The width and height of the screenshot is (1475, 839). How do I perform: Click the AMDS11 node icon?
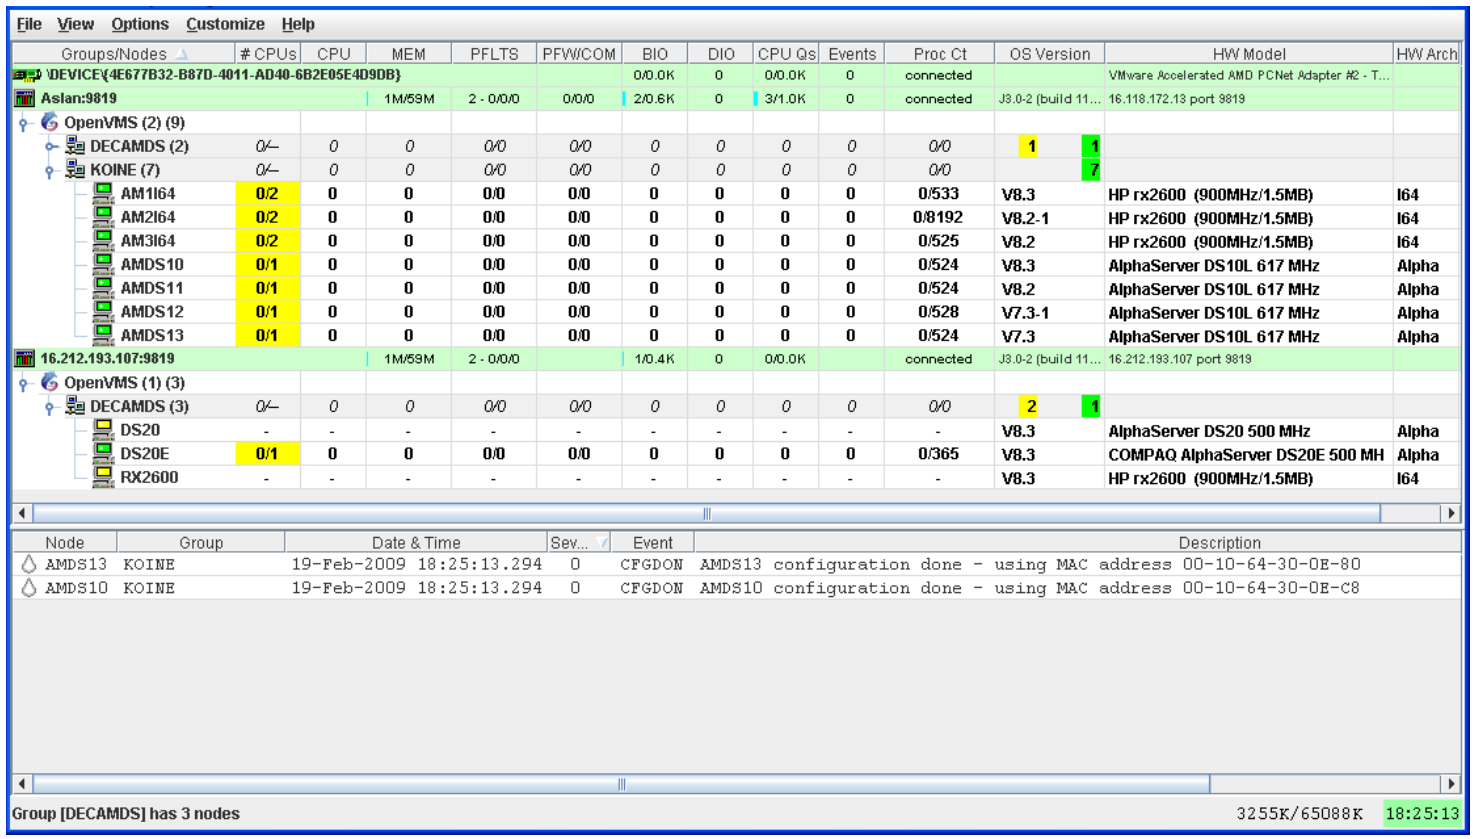[103, 288]
